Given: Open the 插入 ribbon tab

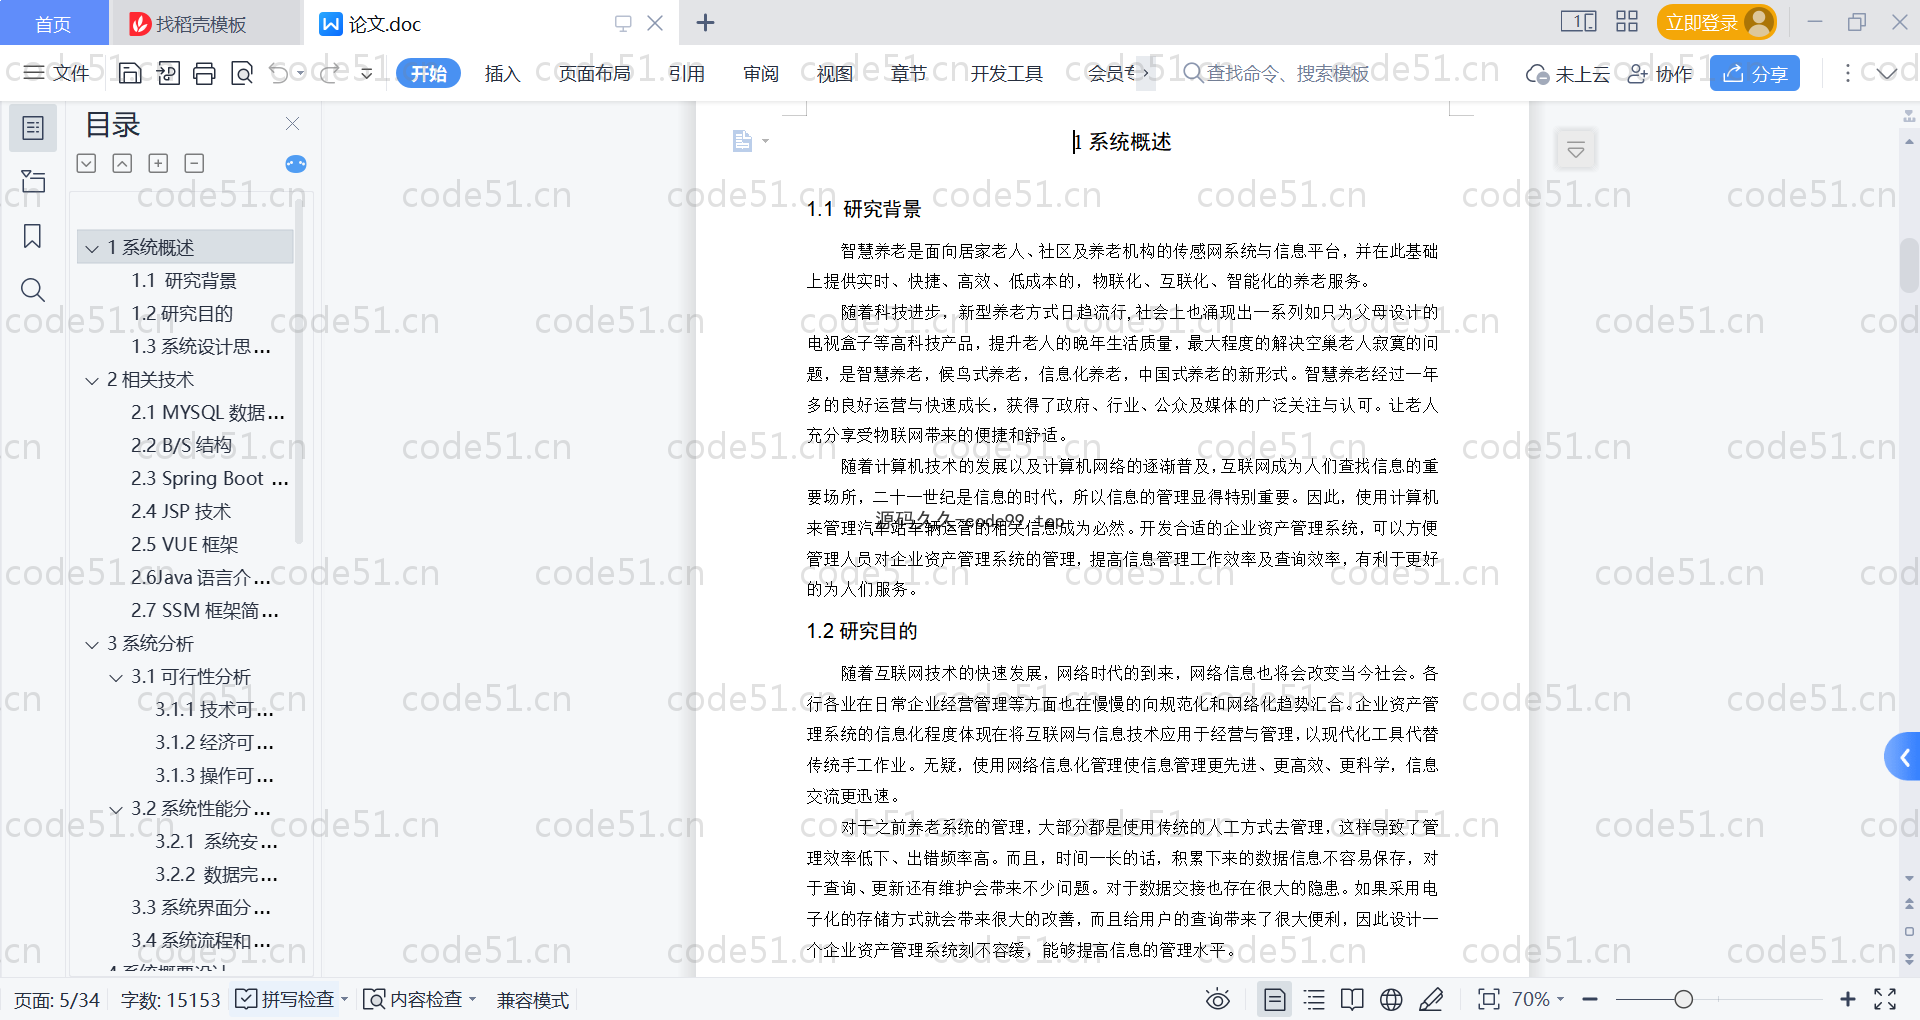Looking at the screenshot, I should pos(502,73).
